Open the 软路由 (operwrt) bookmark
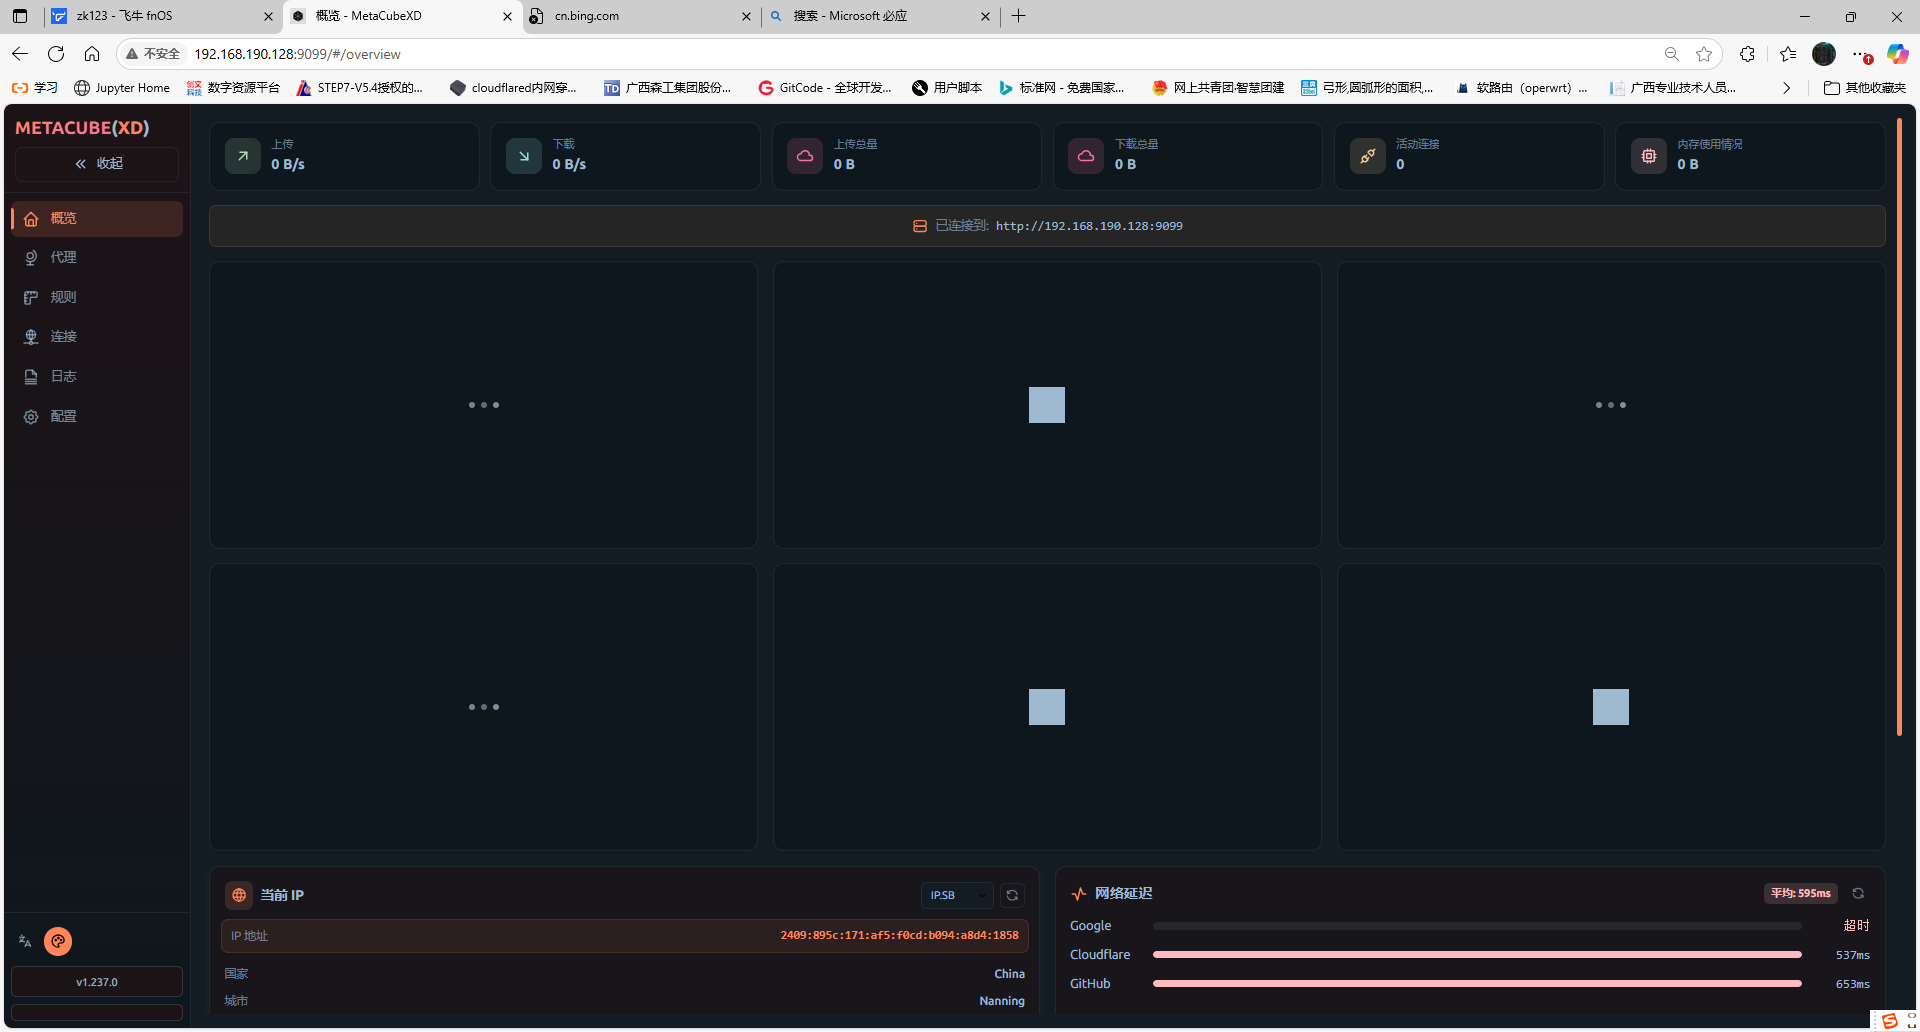Screen dimensions: 1920x1032 pos(1521,88)
